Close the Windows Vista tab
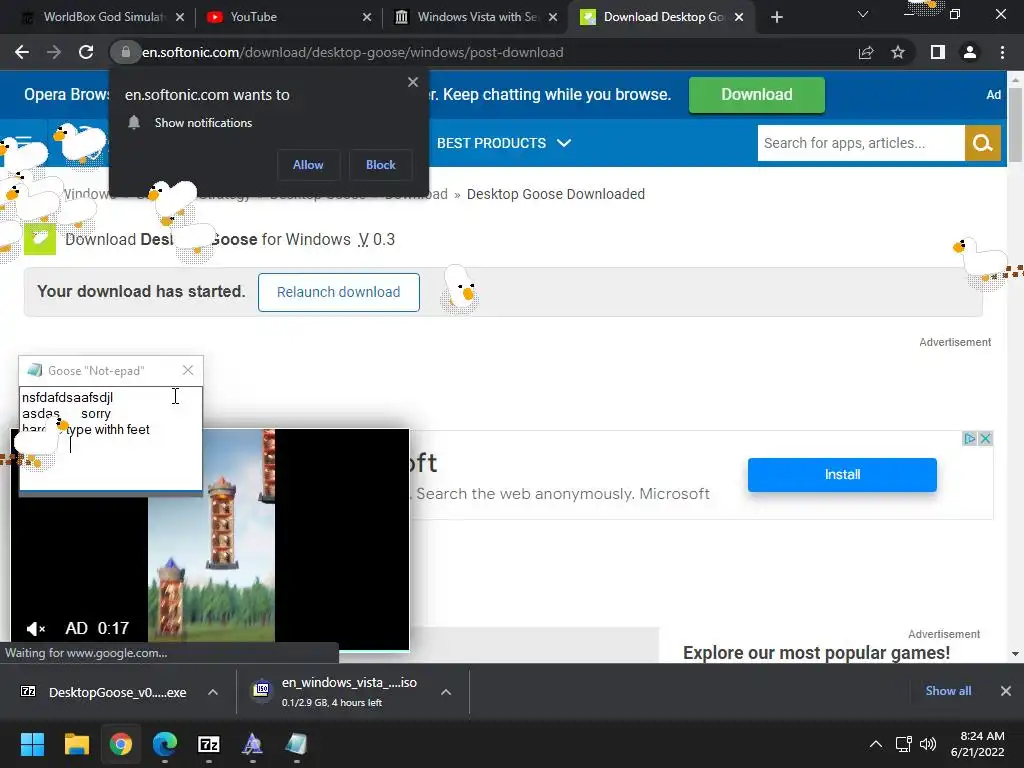The image size is (1024, 768). tap(553, 17)
